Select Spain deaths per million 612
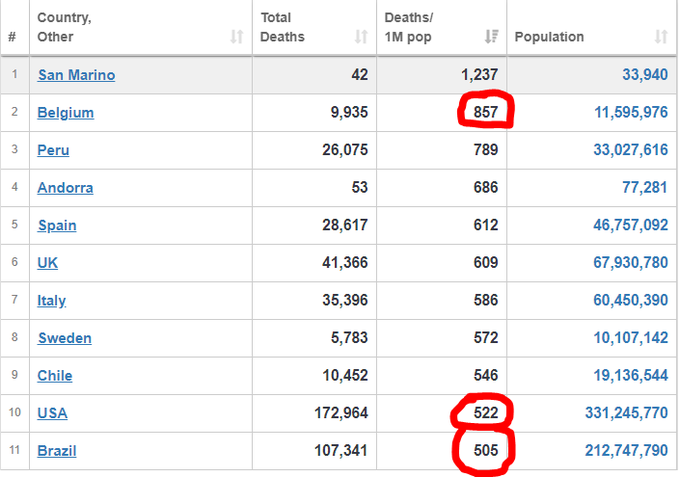Viewport: 680px width, 477px height. pyautogui.click(x=486, y=225)
